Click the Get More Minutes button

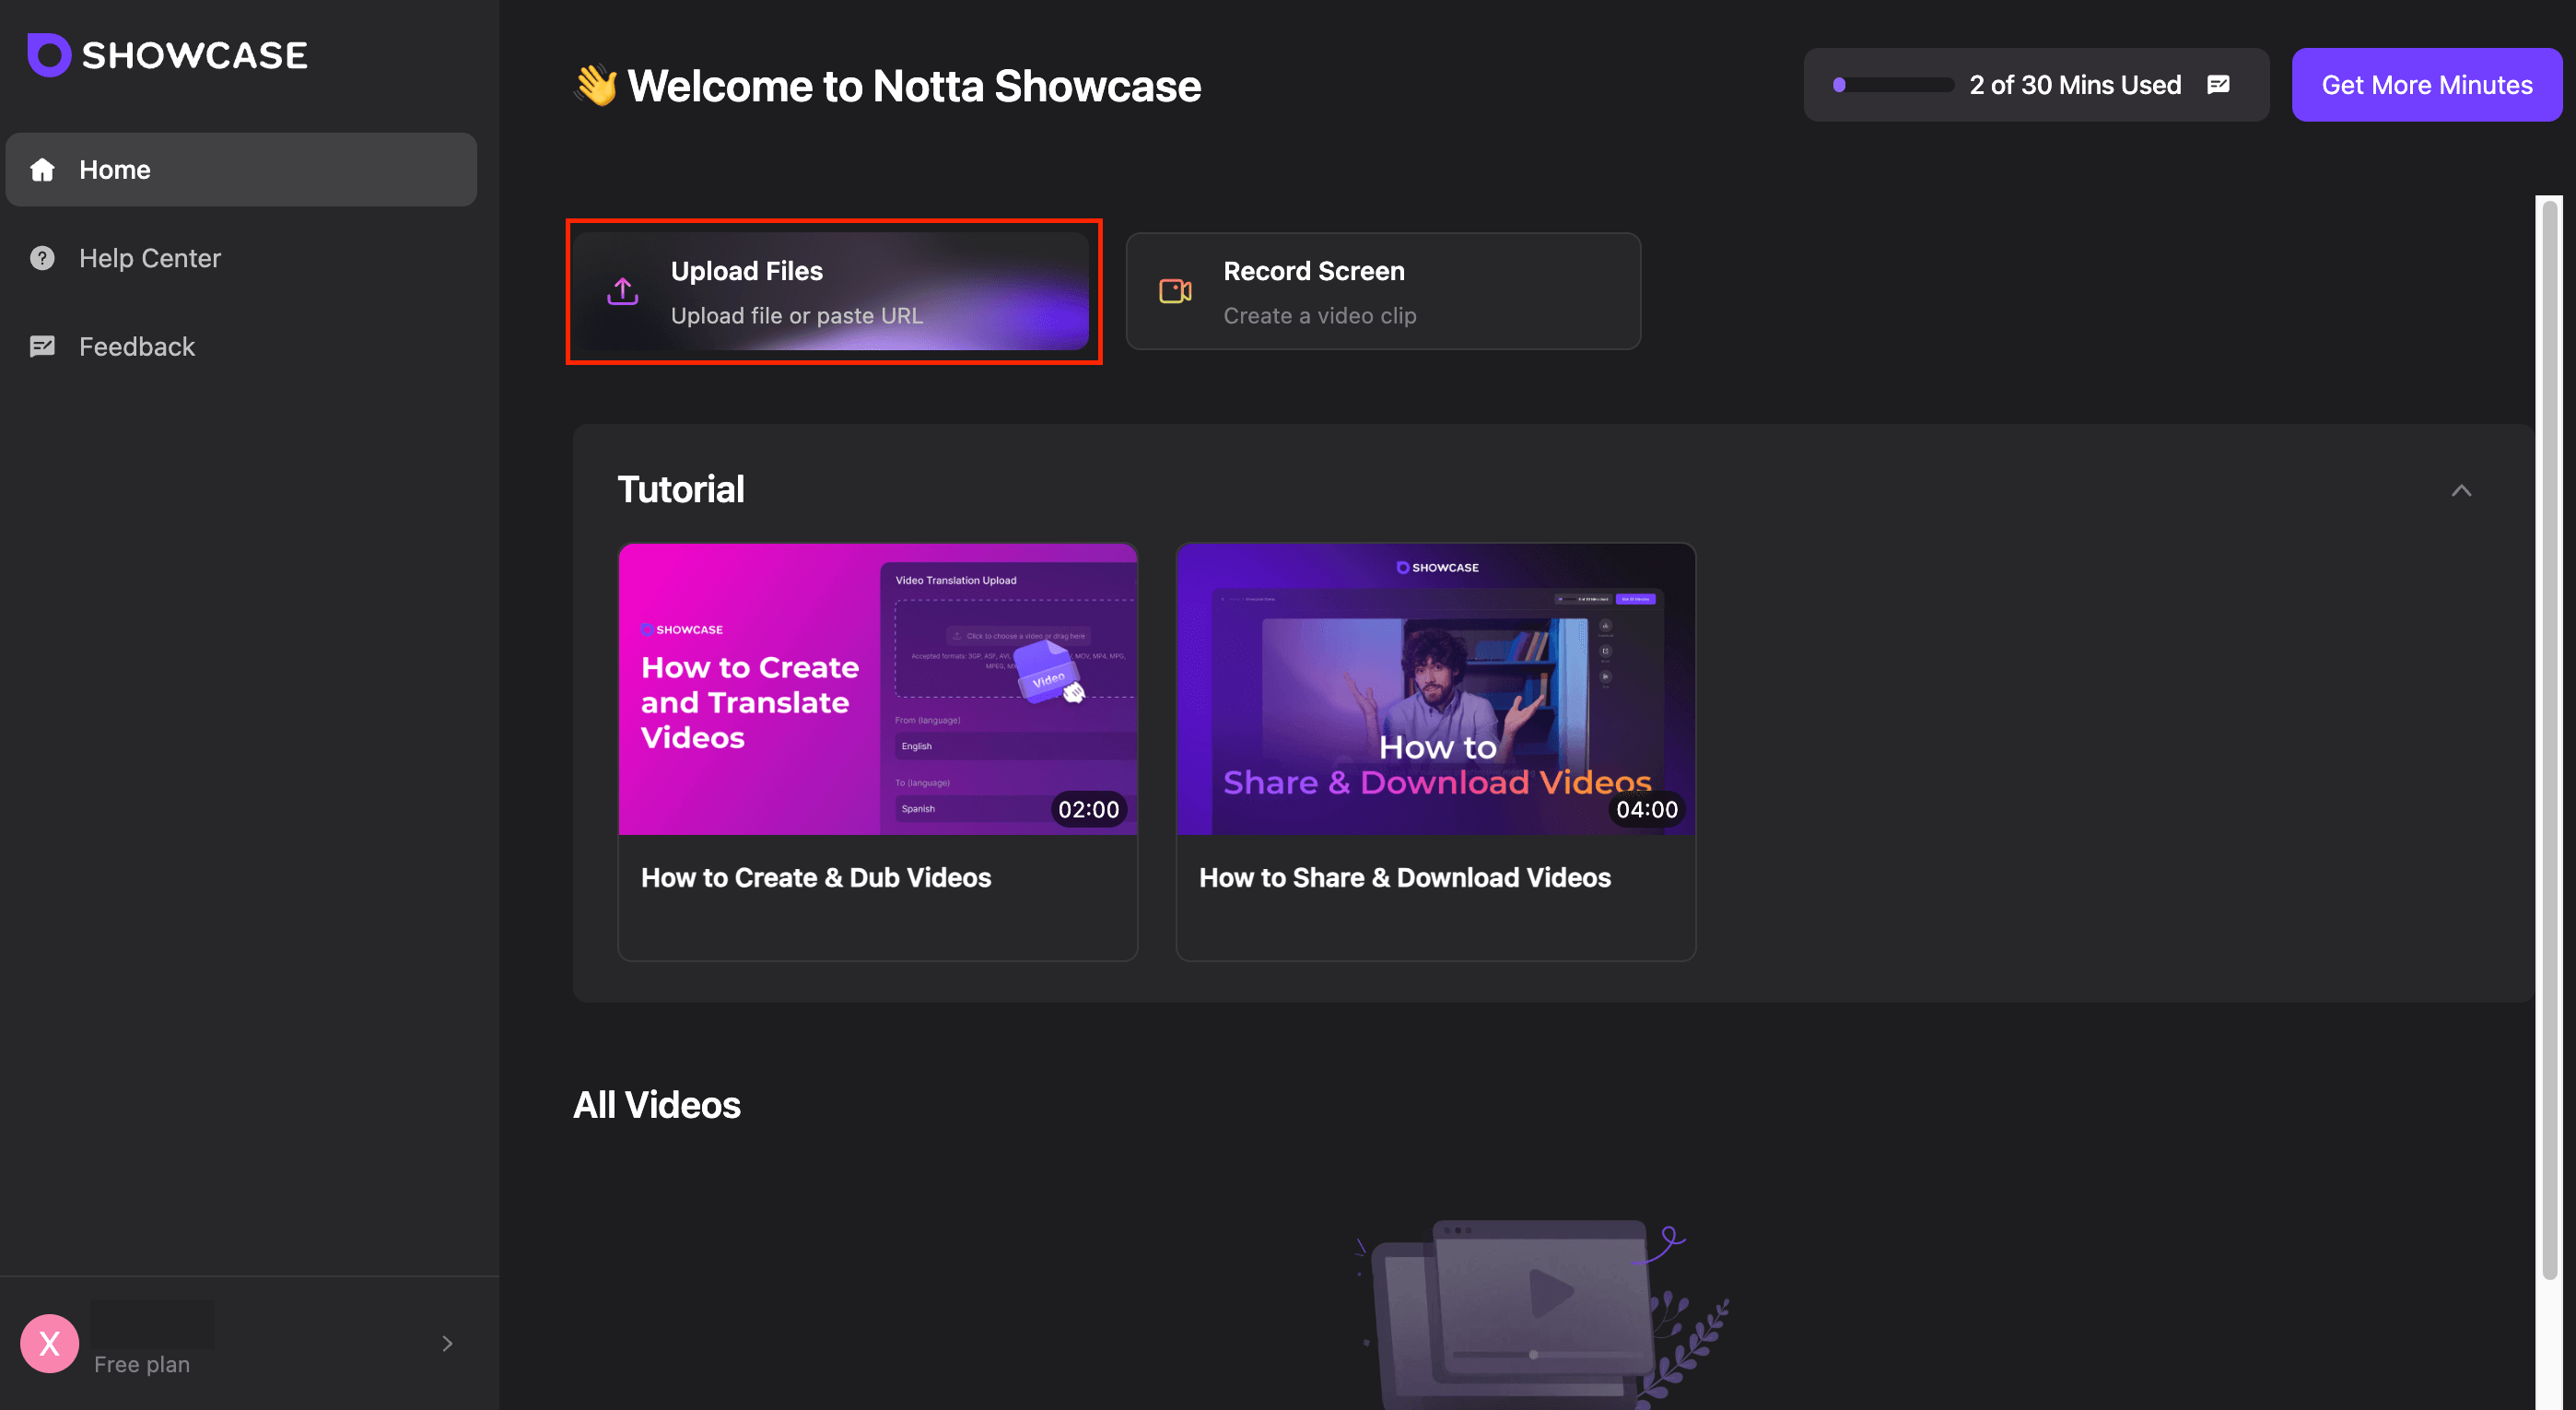pyautogui.click(x=2426, y=85)
